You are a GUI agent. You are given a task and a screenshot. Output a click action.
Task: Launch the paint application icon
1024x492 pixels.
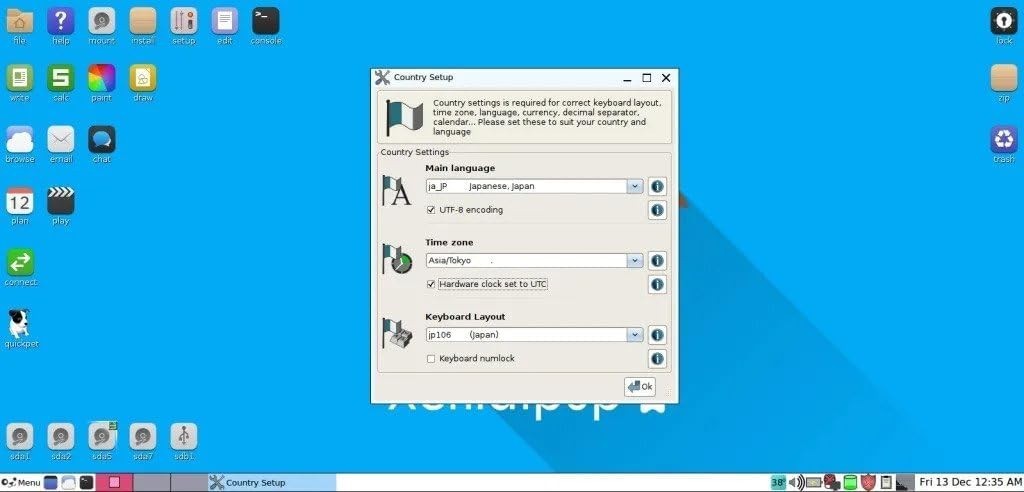click(x=102, y=78)
